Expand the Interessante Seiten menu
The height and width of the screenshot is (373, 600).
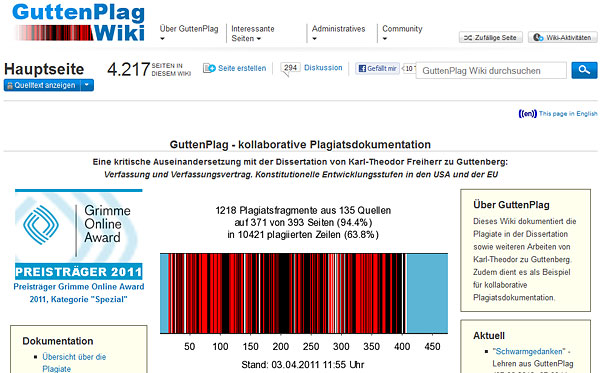pos(253,34)
